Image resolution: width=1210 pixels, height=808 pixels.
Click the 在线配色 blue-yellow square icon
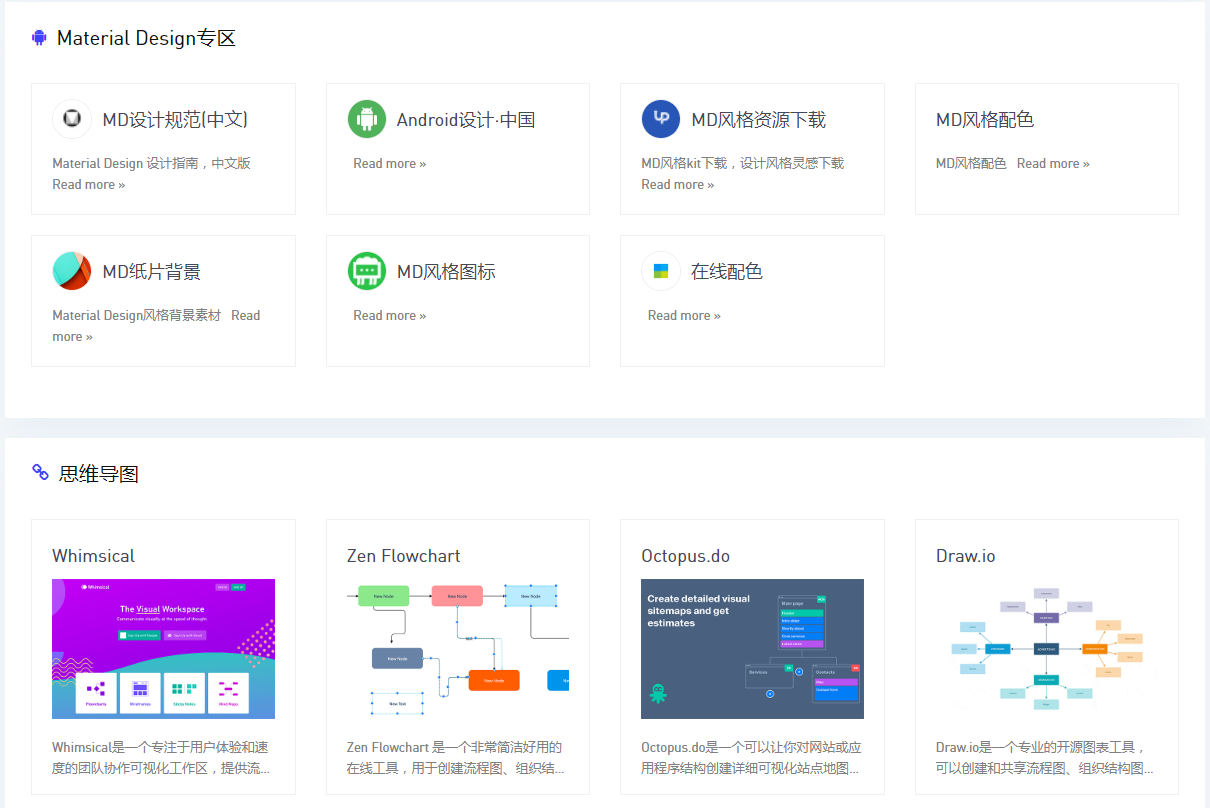(661, 271)
